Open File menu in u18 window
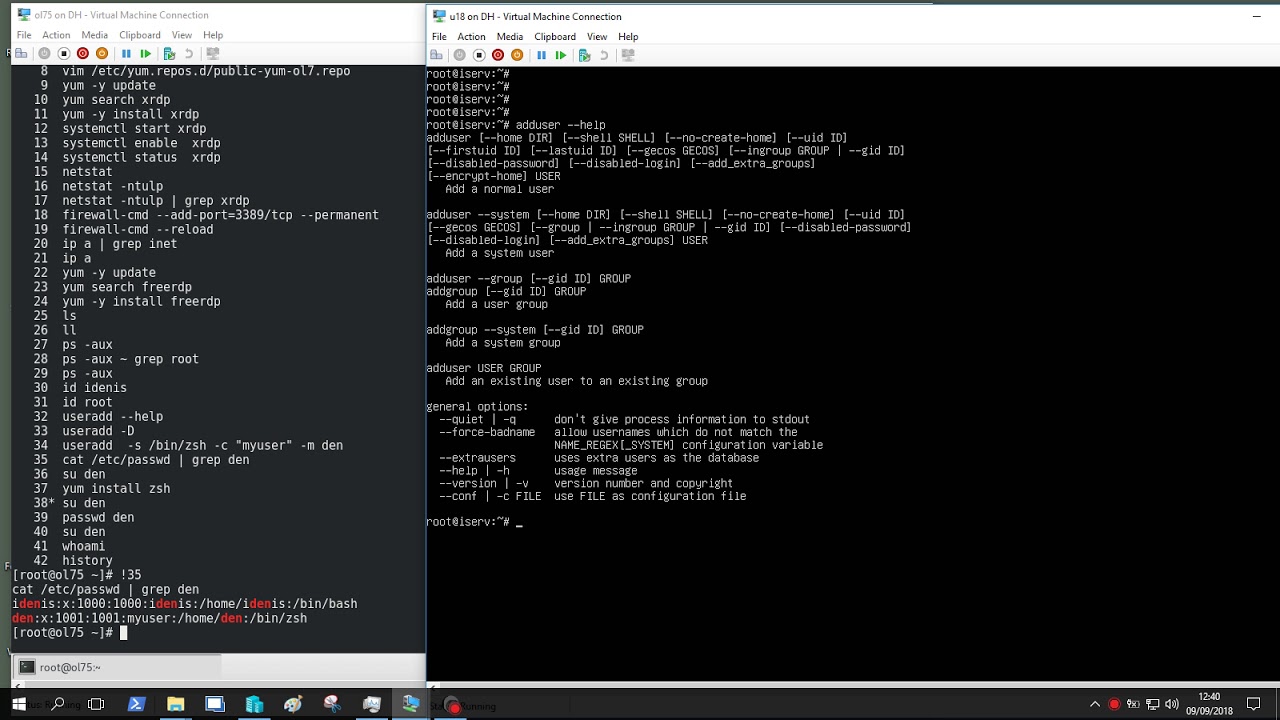 click(x=439, y=37)
